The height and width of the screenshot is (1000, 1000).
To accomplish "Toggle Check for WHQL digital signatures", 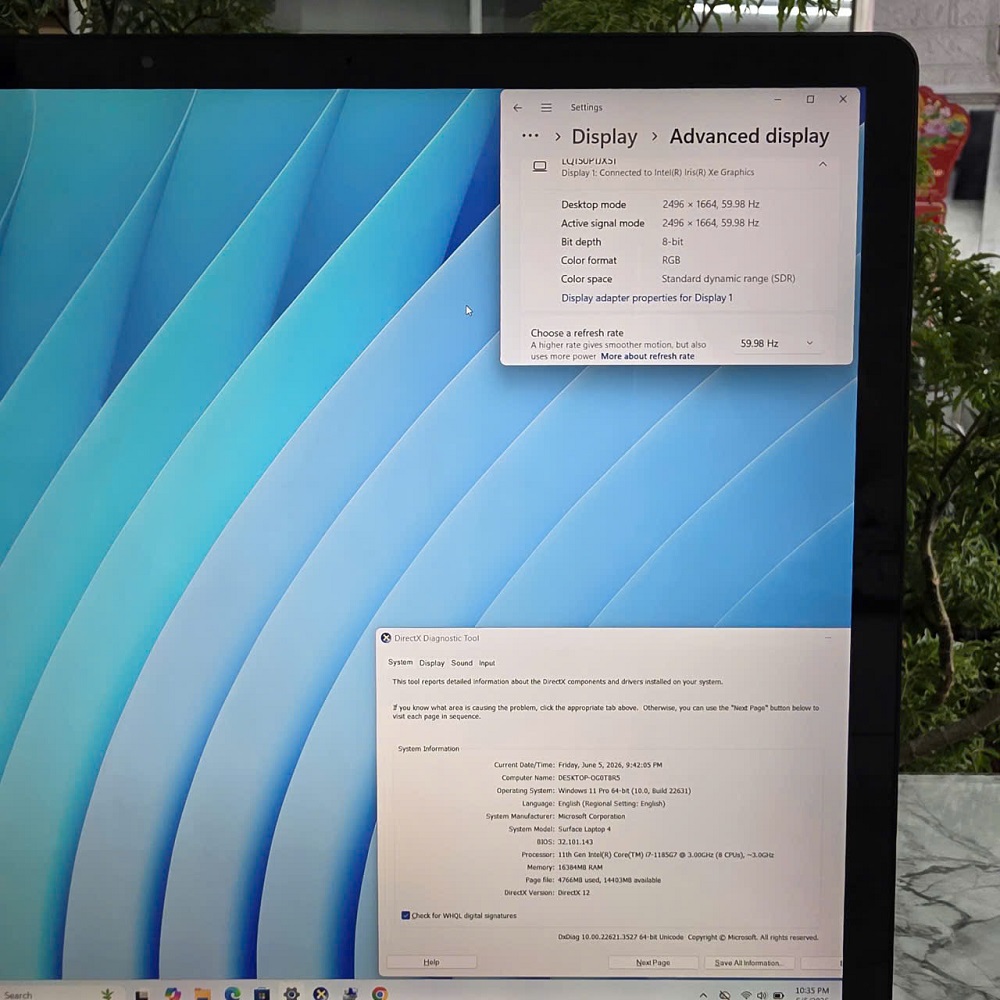I will coord(406,915).
